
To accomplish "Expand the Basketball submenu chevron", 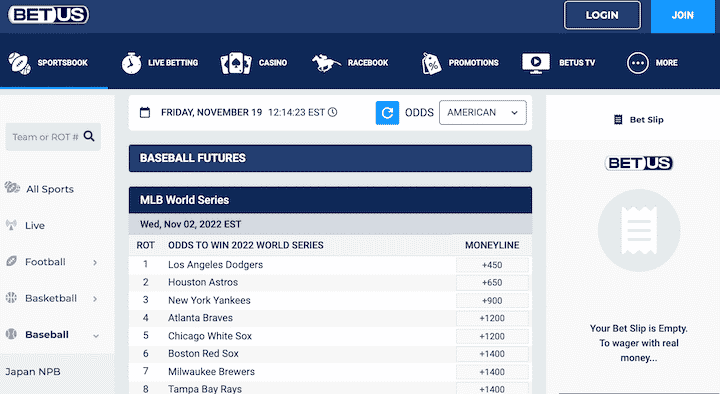I will [95, 299].
